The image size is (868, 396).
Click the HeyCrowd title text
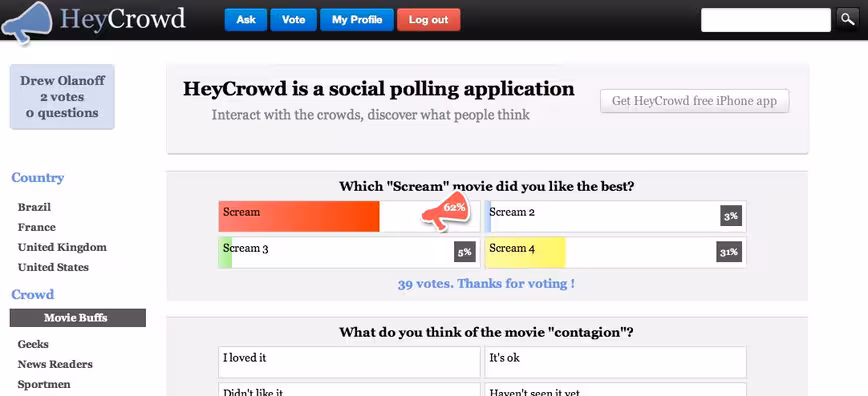coord(123,19)
